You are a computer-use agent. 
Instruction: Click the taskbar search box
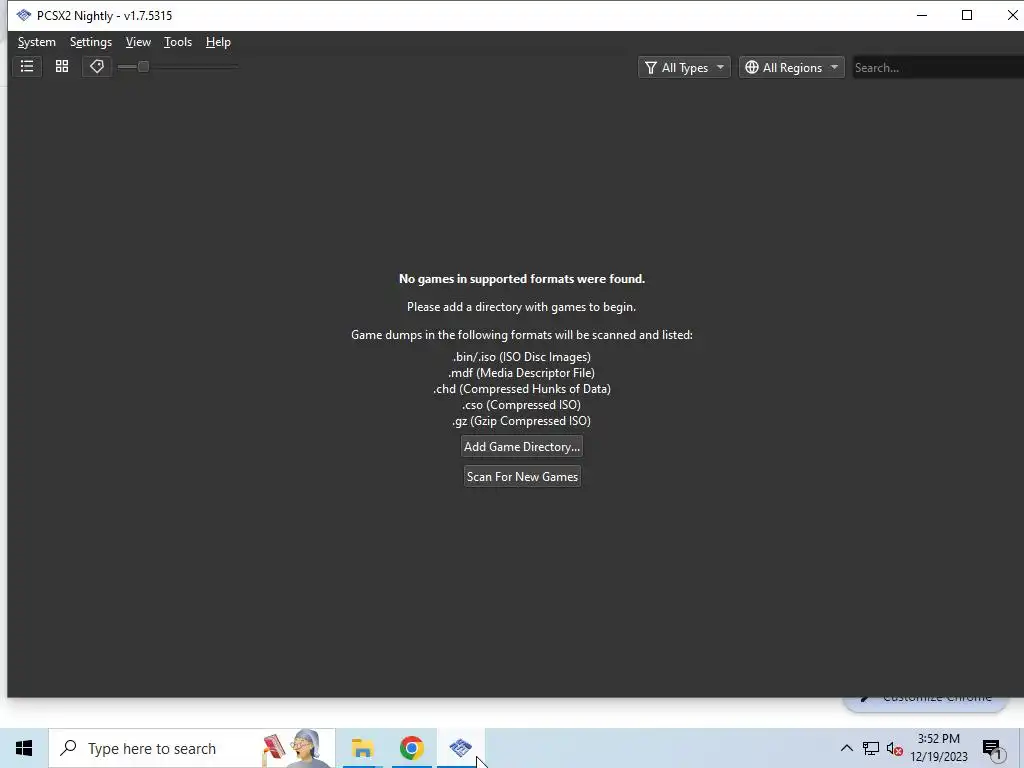(x=192, y=748)
